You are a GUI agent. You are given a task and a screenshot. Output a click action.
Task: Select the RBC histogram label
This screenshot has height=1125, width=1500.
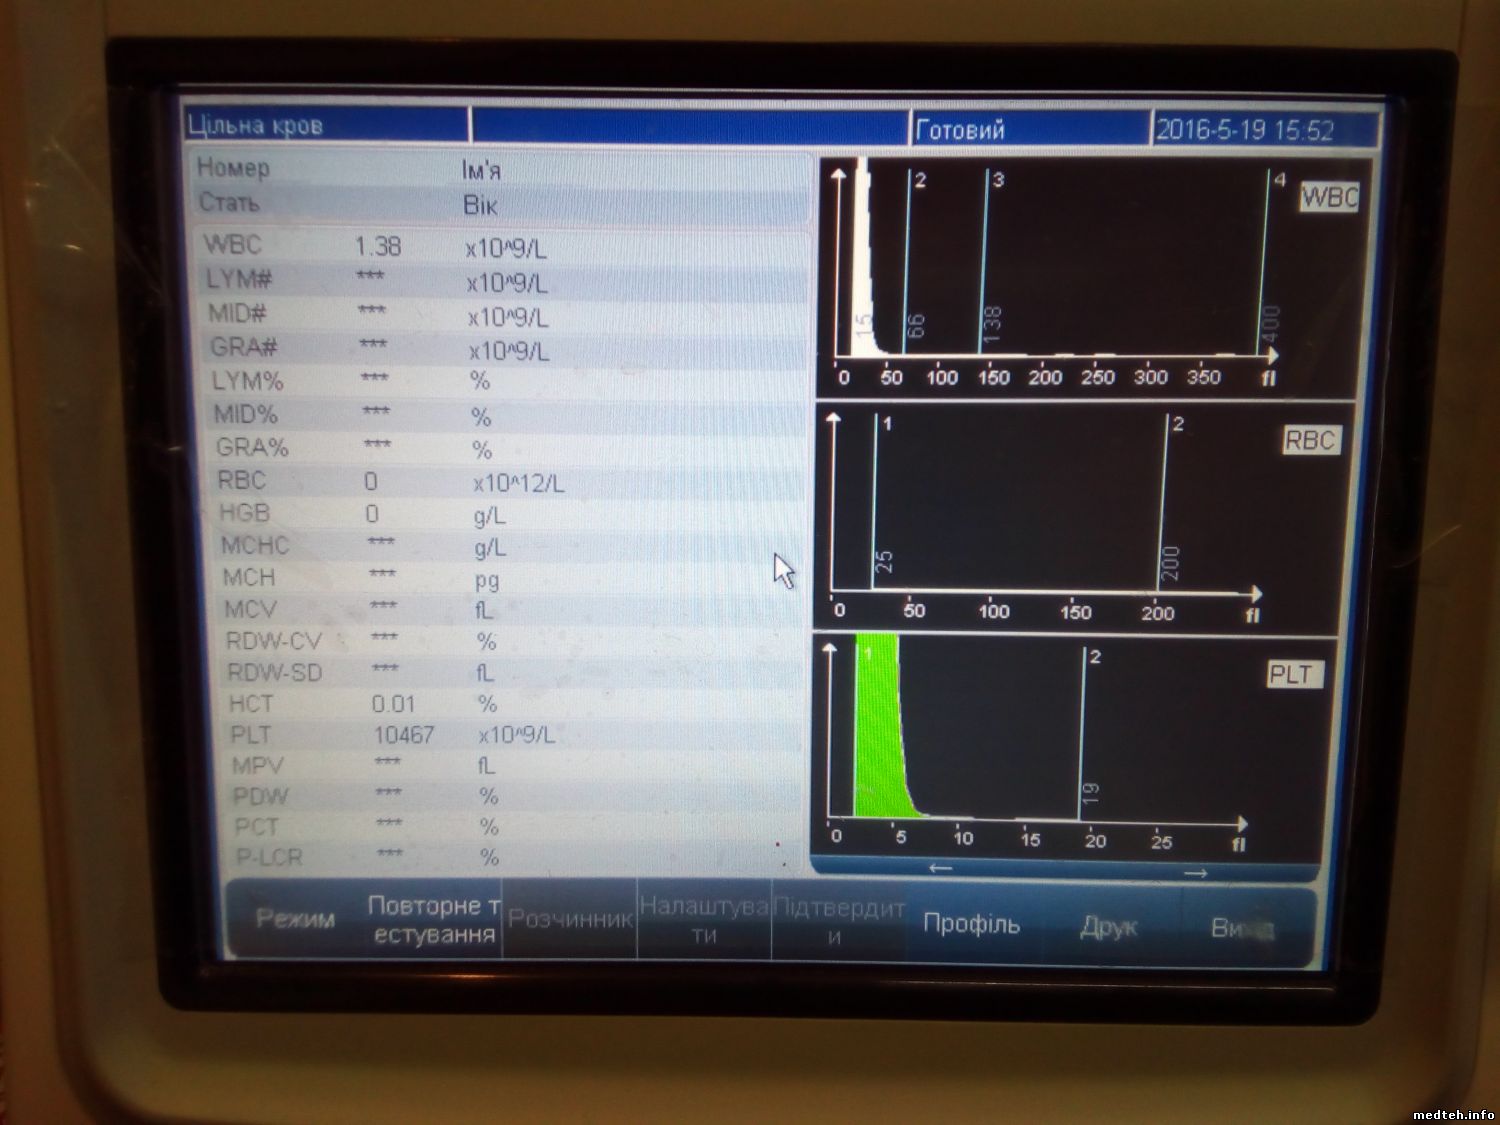pos(1310,441)
